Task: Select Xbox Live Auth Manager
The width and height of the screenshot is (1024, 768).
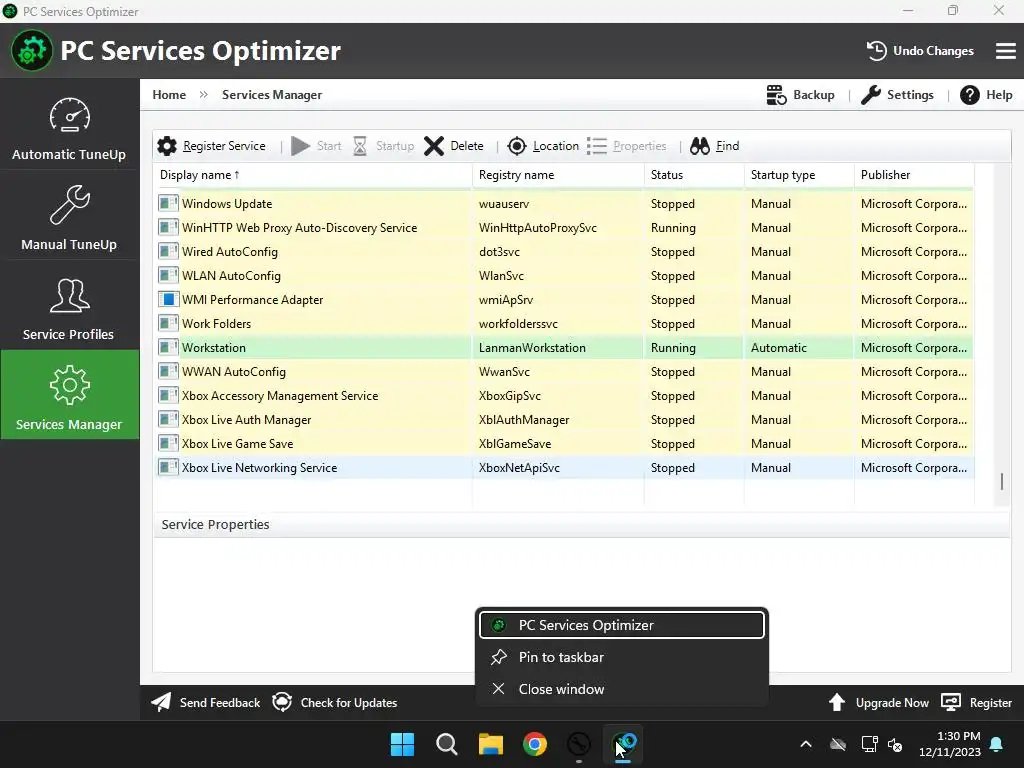Action: 565,420
